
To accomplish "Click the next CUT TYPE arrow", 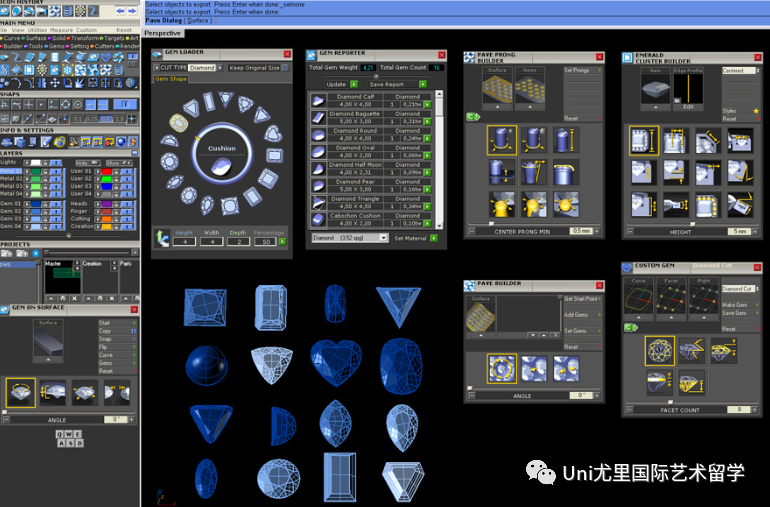I will 220,68.
